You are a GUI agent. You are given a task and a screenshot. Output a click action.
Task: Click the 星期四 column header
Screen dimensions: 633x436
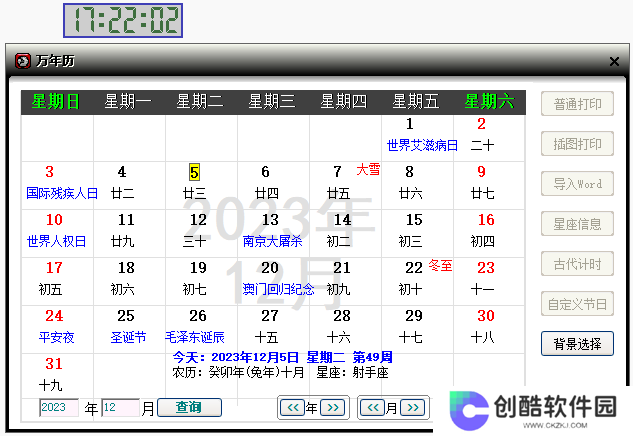coord(344,101)
